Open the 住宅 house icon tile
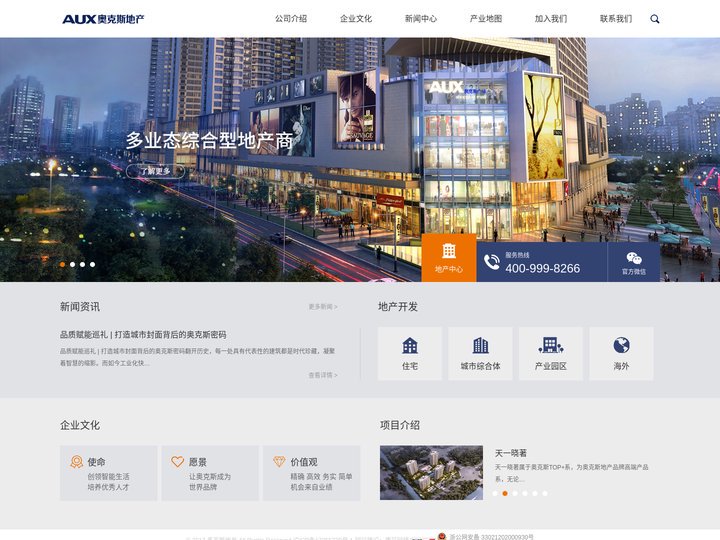Image resolution: width=720 pixels, height=540 pixels. (410, 354)
